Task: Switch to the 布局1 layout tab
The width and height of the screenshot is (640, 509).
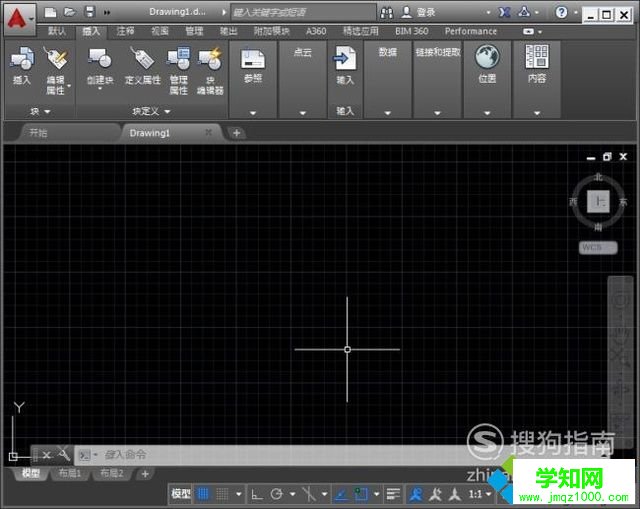Action: 70,473
